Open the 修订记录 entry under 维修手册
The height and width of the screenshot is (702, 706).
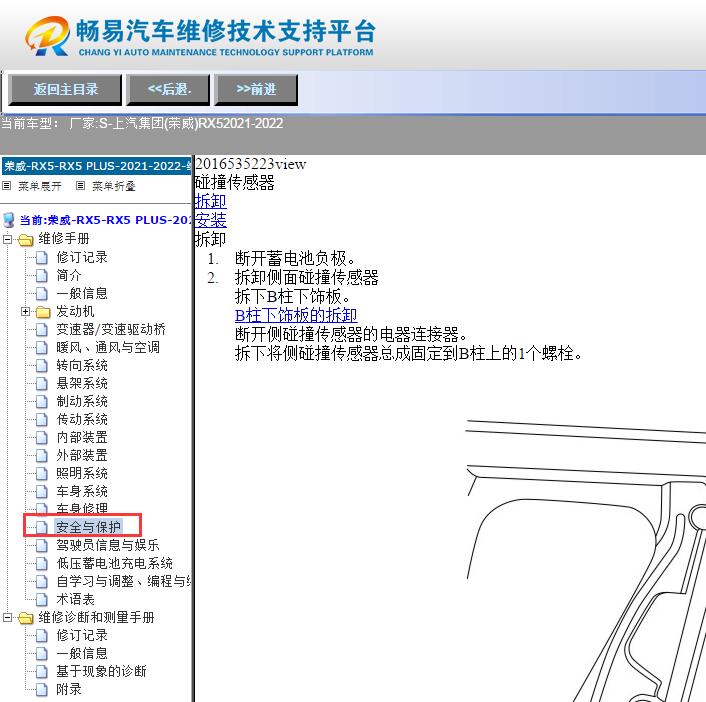82,258
